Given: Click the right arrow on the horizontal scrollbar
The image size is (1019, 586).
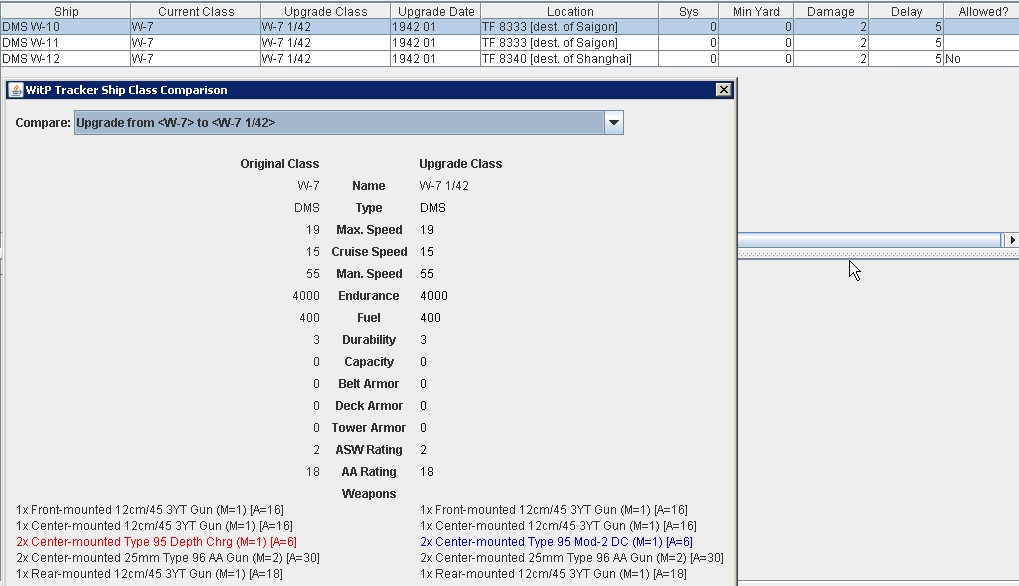Looking at the screenshot, I should (1012, 240).
